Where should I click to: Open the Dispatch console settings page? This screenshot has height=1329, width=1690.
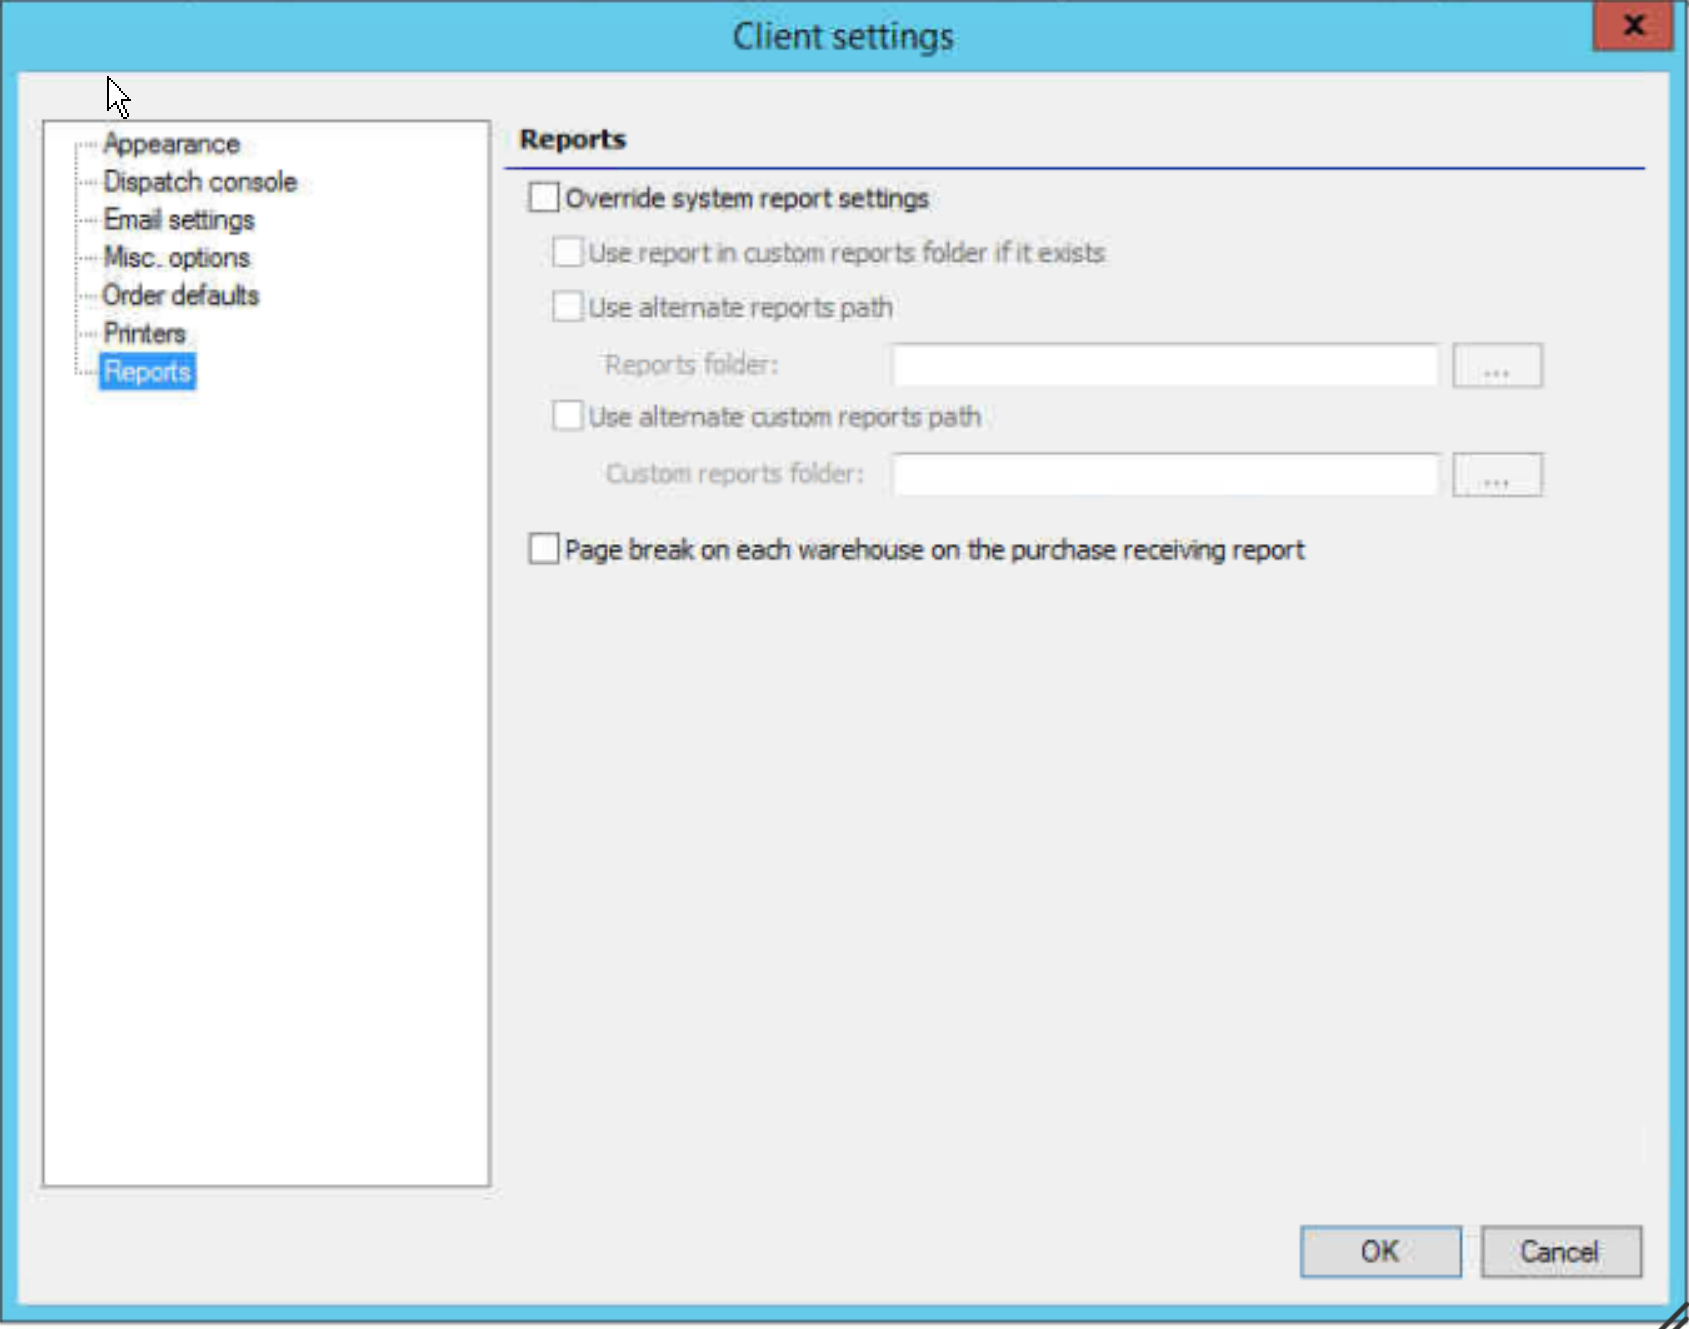[200, 182]
